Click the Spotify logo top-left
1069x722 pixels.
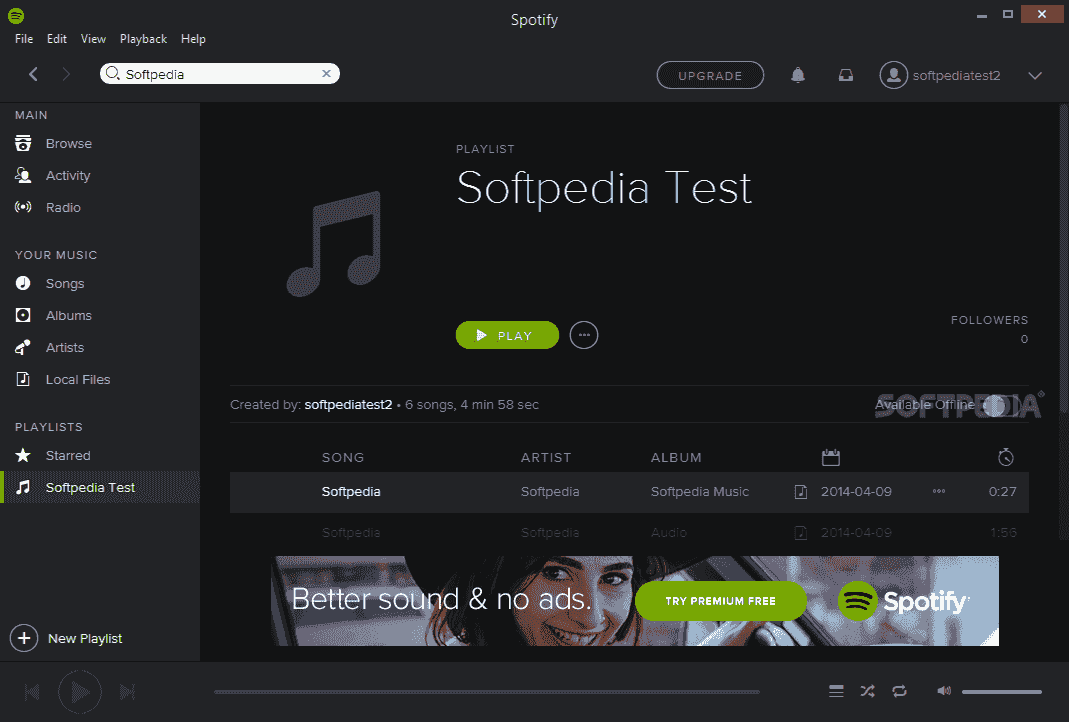[14, 15]
